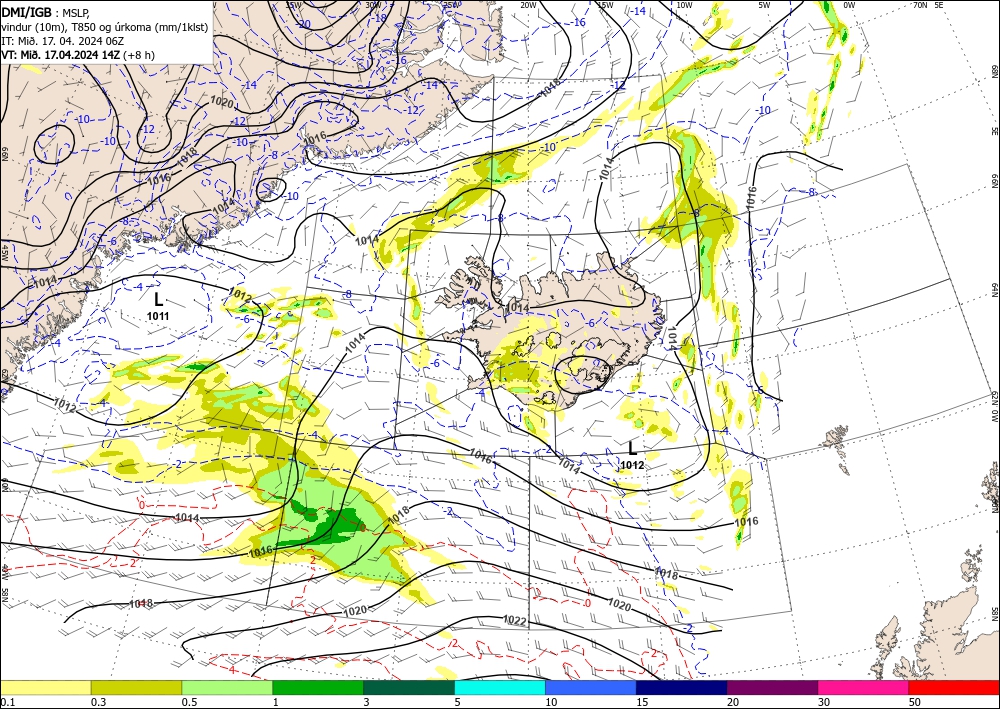Click the 'DMI/IGB : MSLP,' title line
The width and height of the screenshot is (1000, 709).
pos(45,11)
